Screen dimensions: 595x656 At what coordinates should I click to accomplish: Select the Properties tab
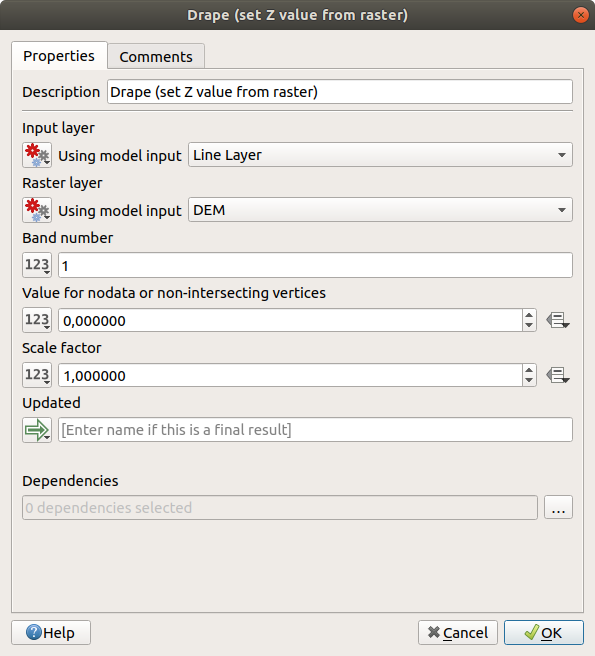point(59,55)
